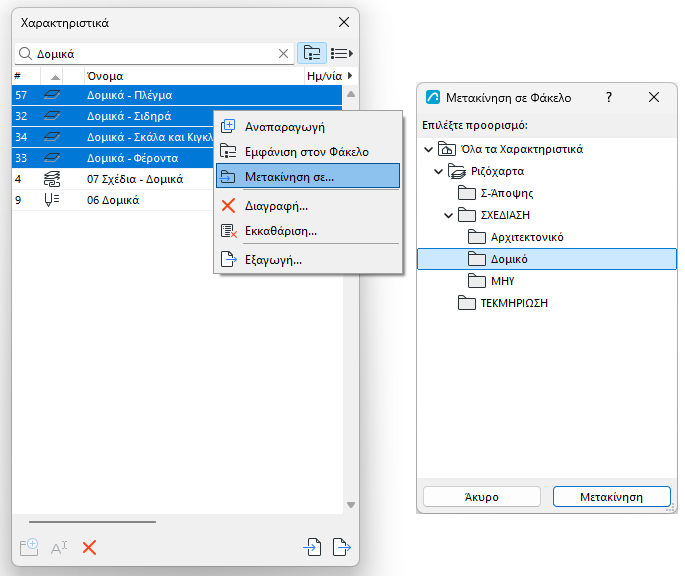Choose Εξαγωγή... from context menu
Viewport: 685px width, 576px height.
(308, 260)
